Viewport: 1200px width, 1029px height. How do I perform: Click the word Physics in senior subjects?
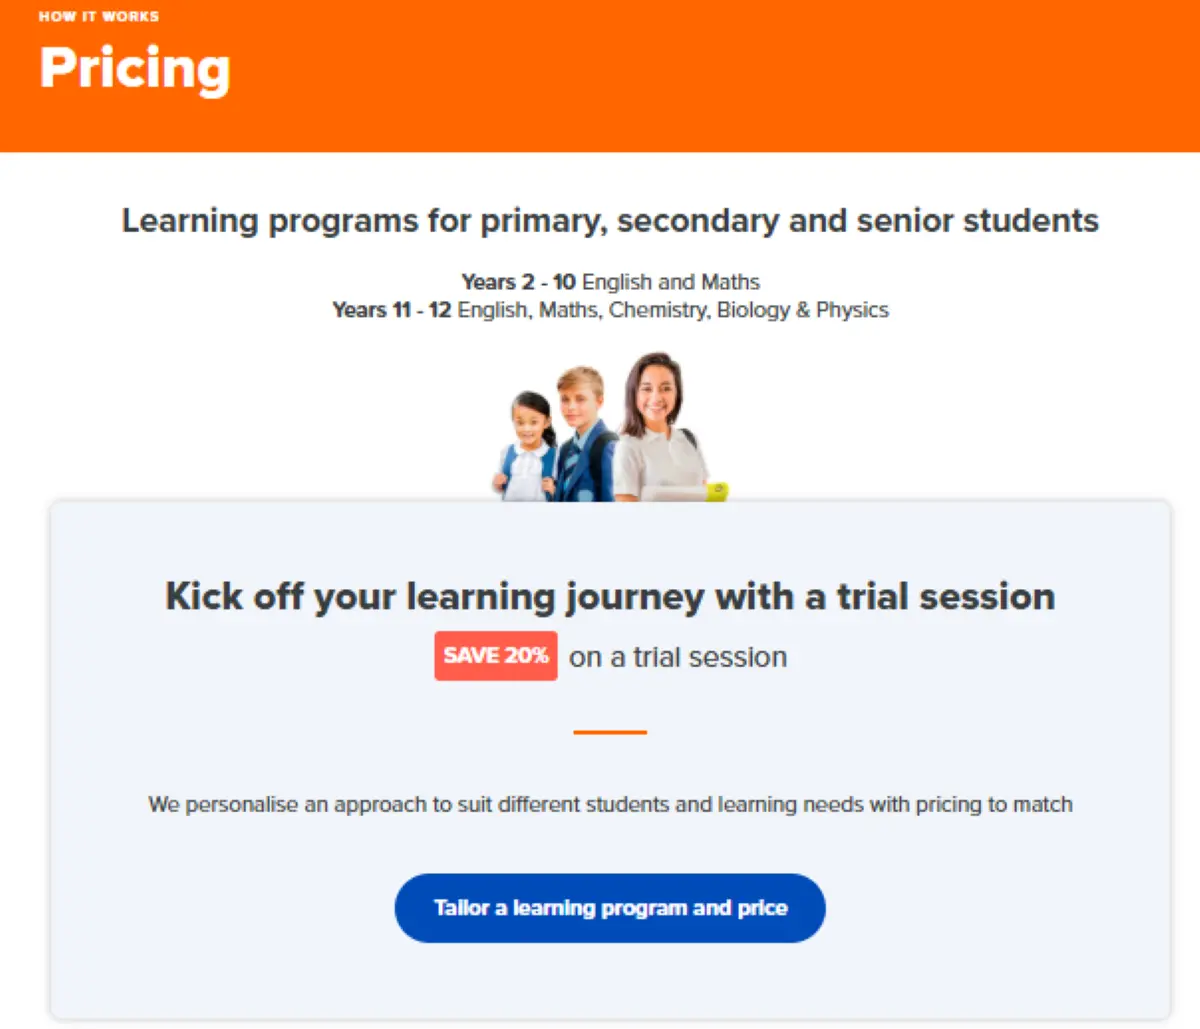pos(852,310)
